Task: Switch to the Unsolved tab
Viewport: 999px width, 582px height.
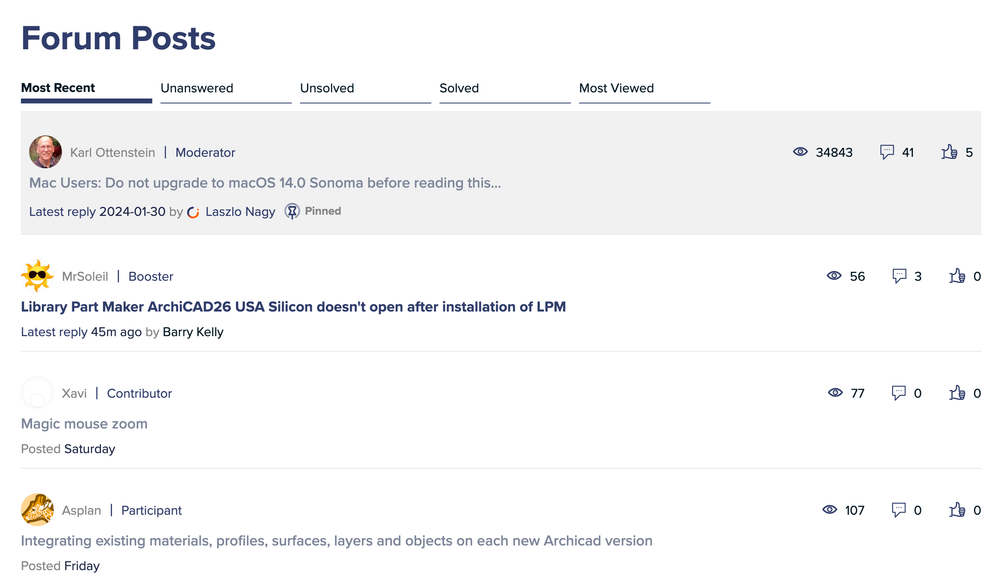Action: point(327,88)
